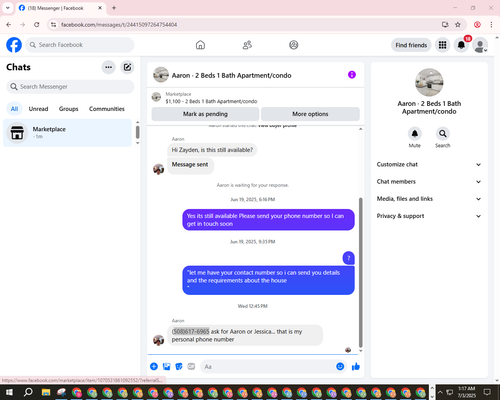500x400 pixels.
Task: Go back in browser history
Action: click(x=9, y=25)
